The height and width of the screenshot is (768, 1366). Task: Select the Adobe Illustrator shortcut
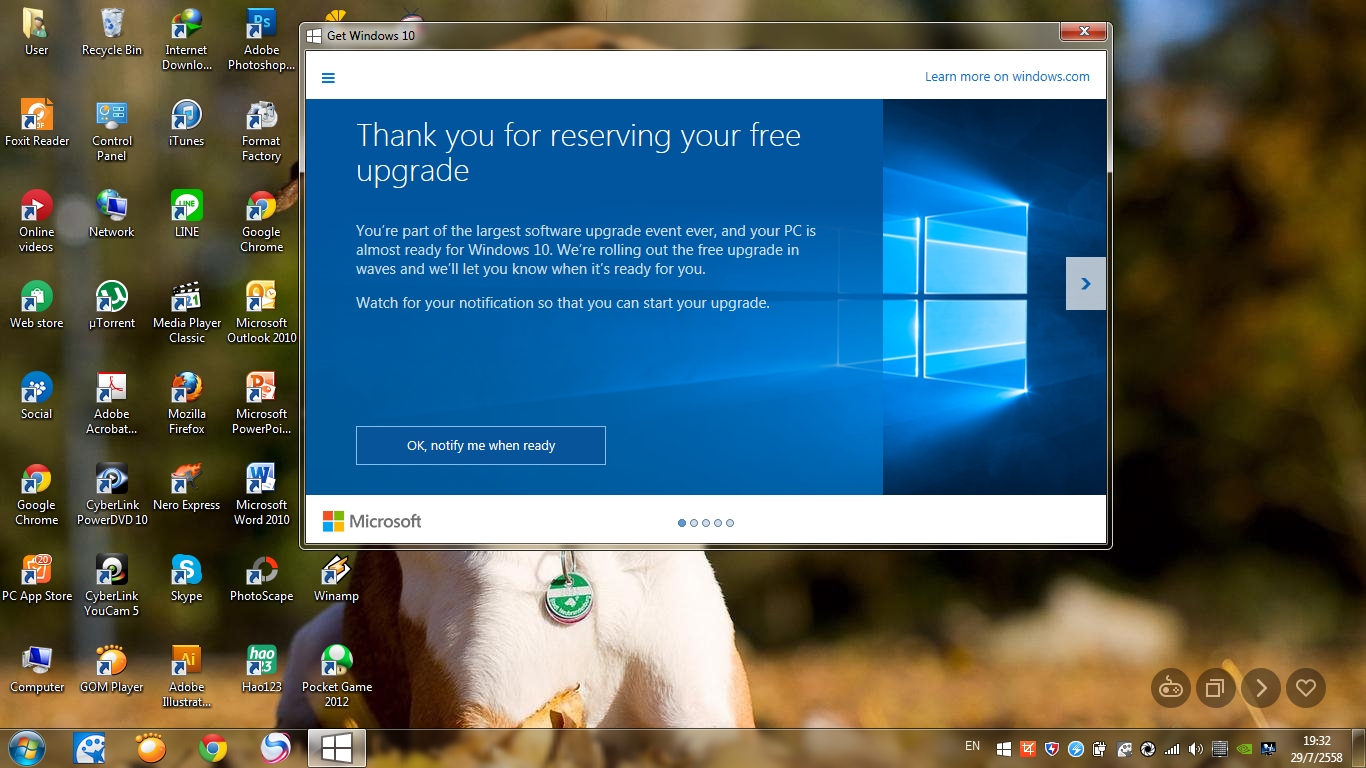tap(187, 676)
